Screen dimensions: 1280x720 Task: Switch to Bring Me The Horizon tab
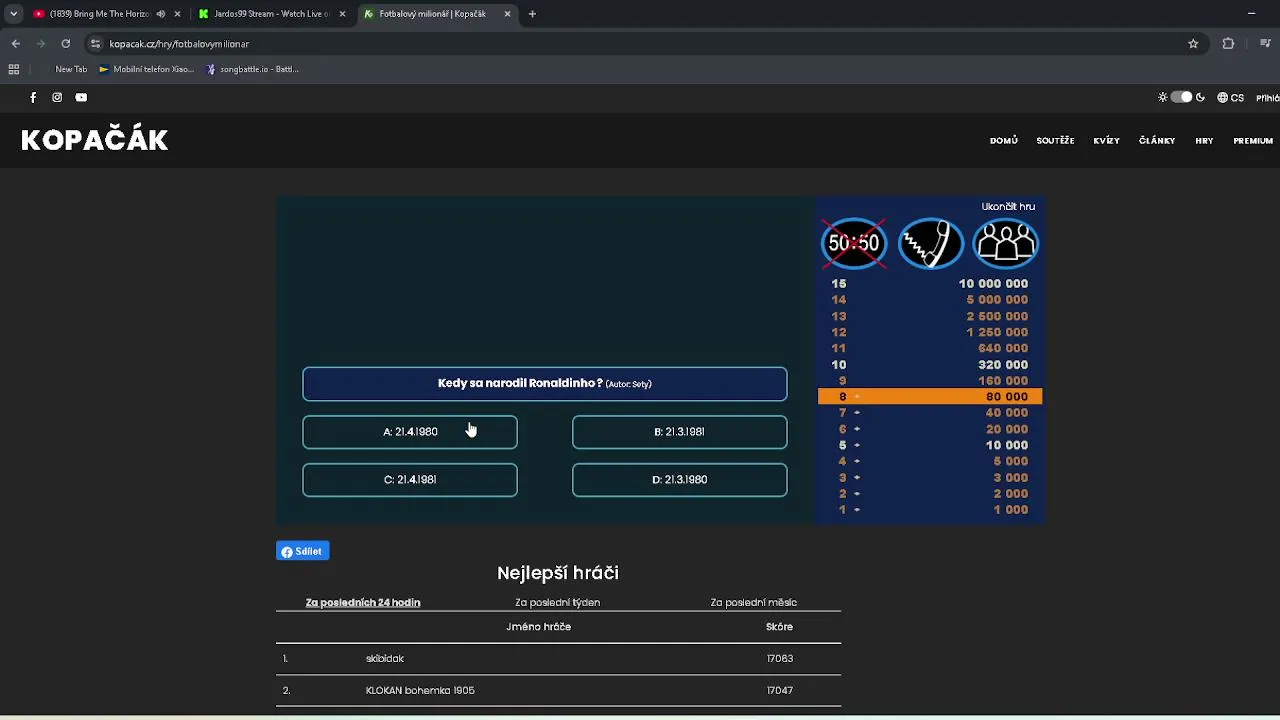(x=98, y=14)
